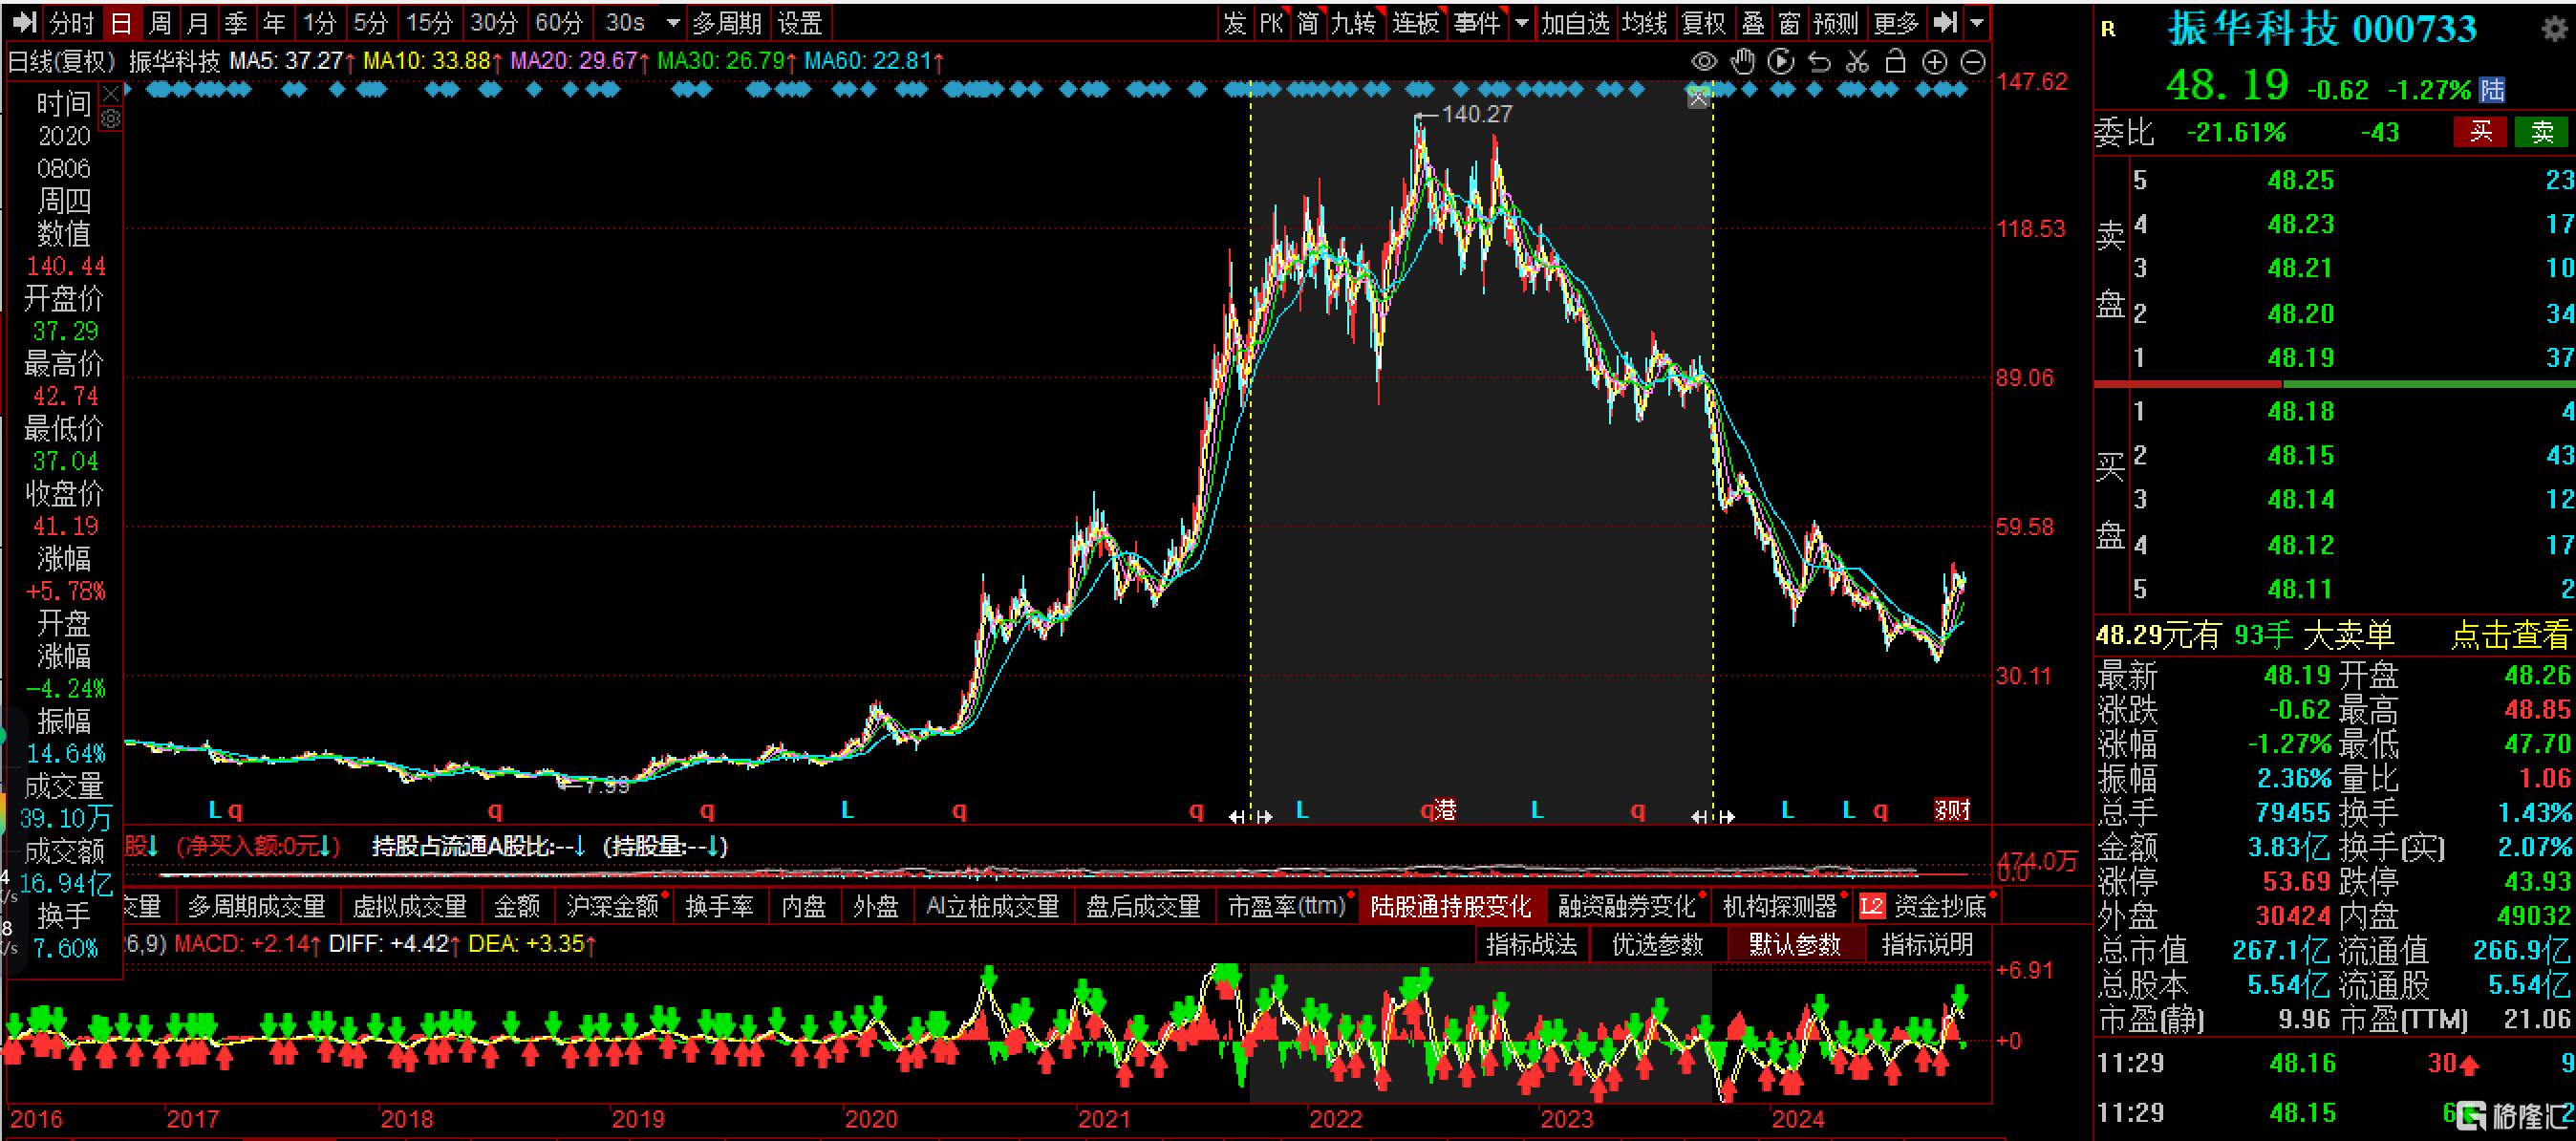Select the scissors cut tool
Viewport: 2576px width, 1141px height.
point(1857,62)
